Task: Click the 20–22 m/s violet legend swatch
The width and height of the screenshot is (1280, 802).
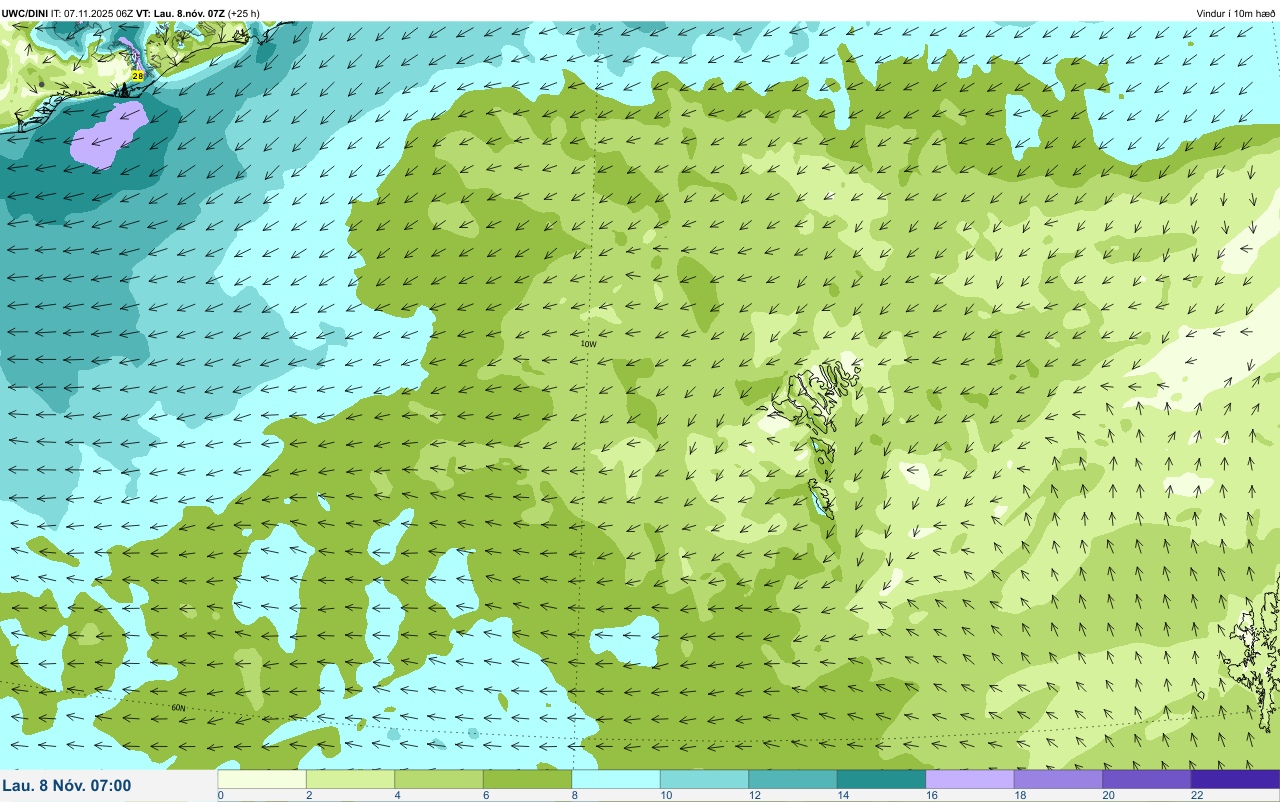Action: click(x=1147, y=779)
